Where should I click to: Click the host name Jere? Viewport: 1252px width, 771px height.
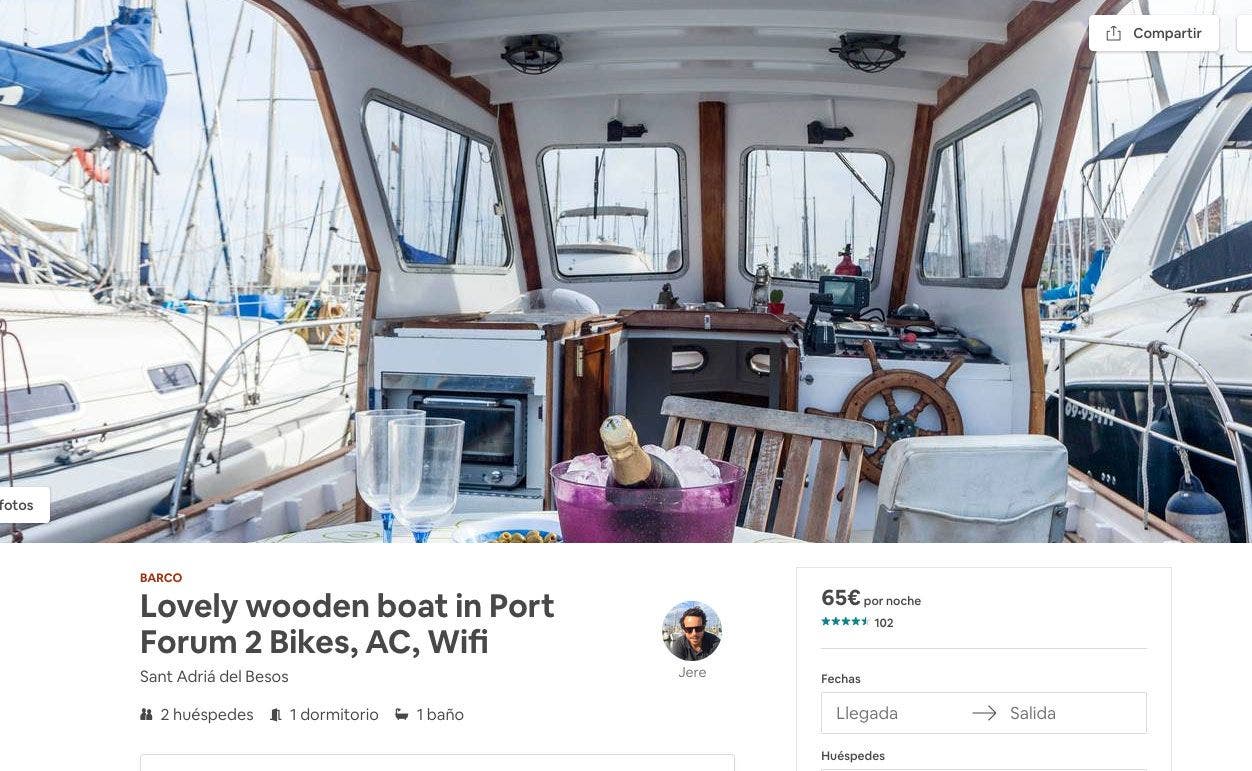pyautogui.click(x=692, y=672)
